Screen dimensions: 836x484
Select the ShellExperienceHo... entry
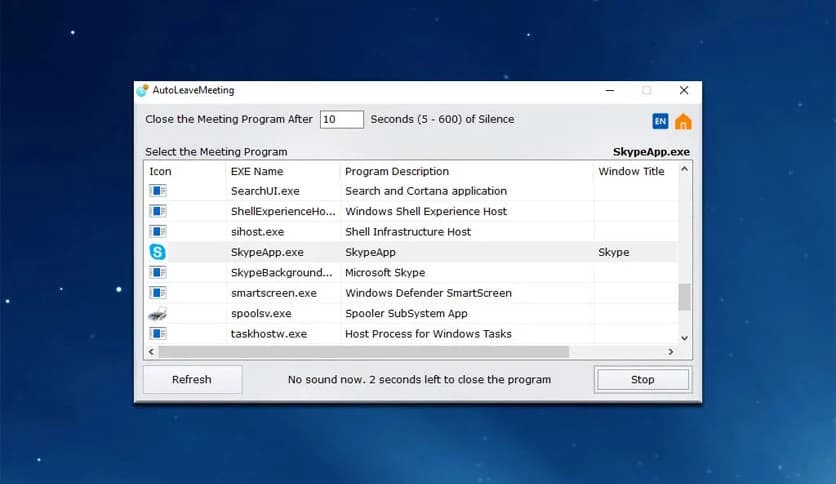(x=283, y=211)
